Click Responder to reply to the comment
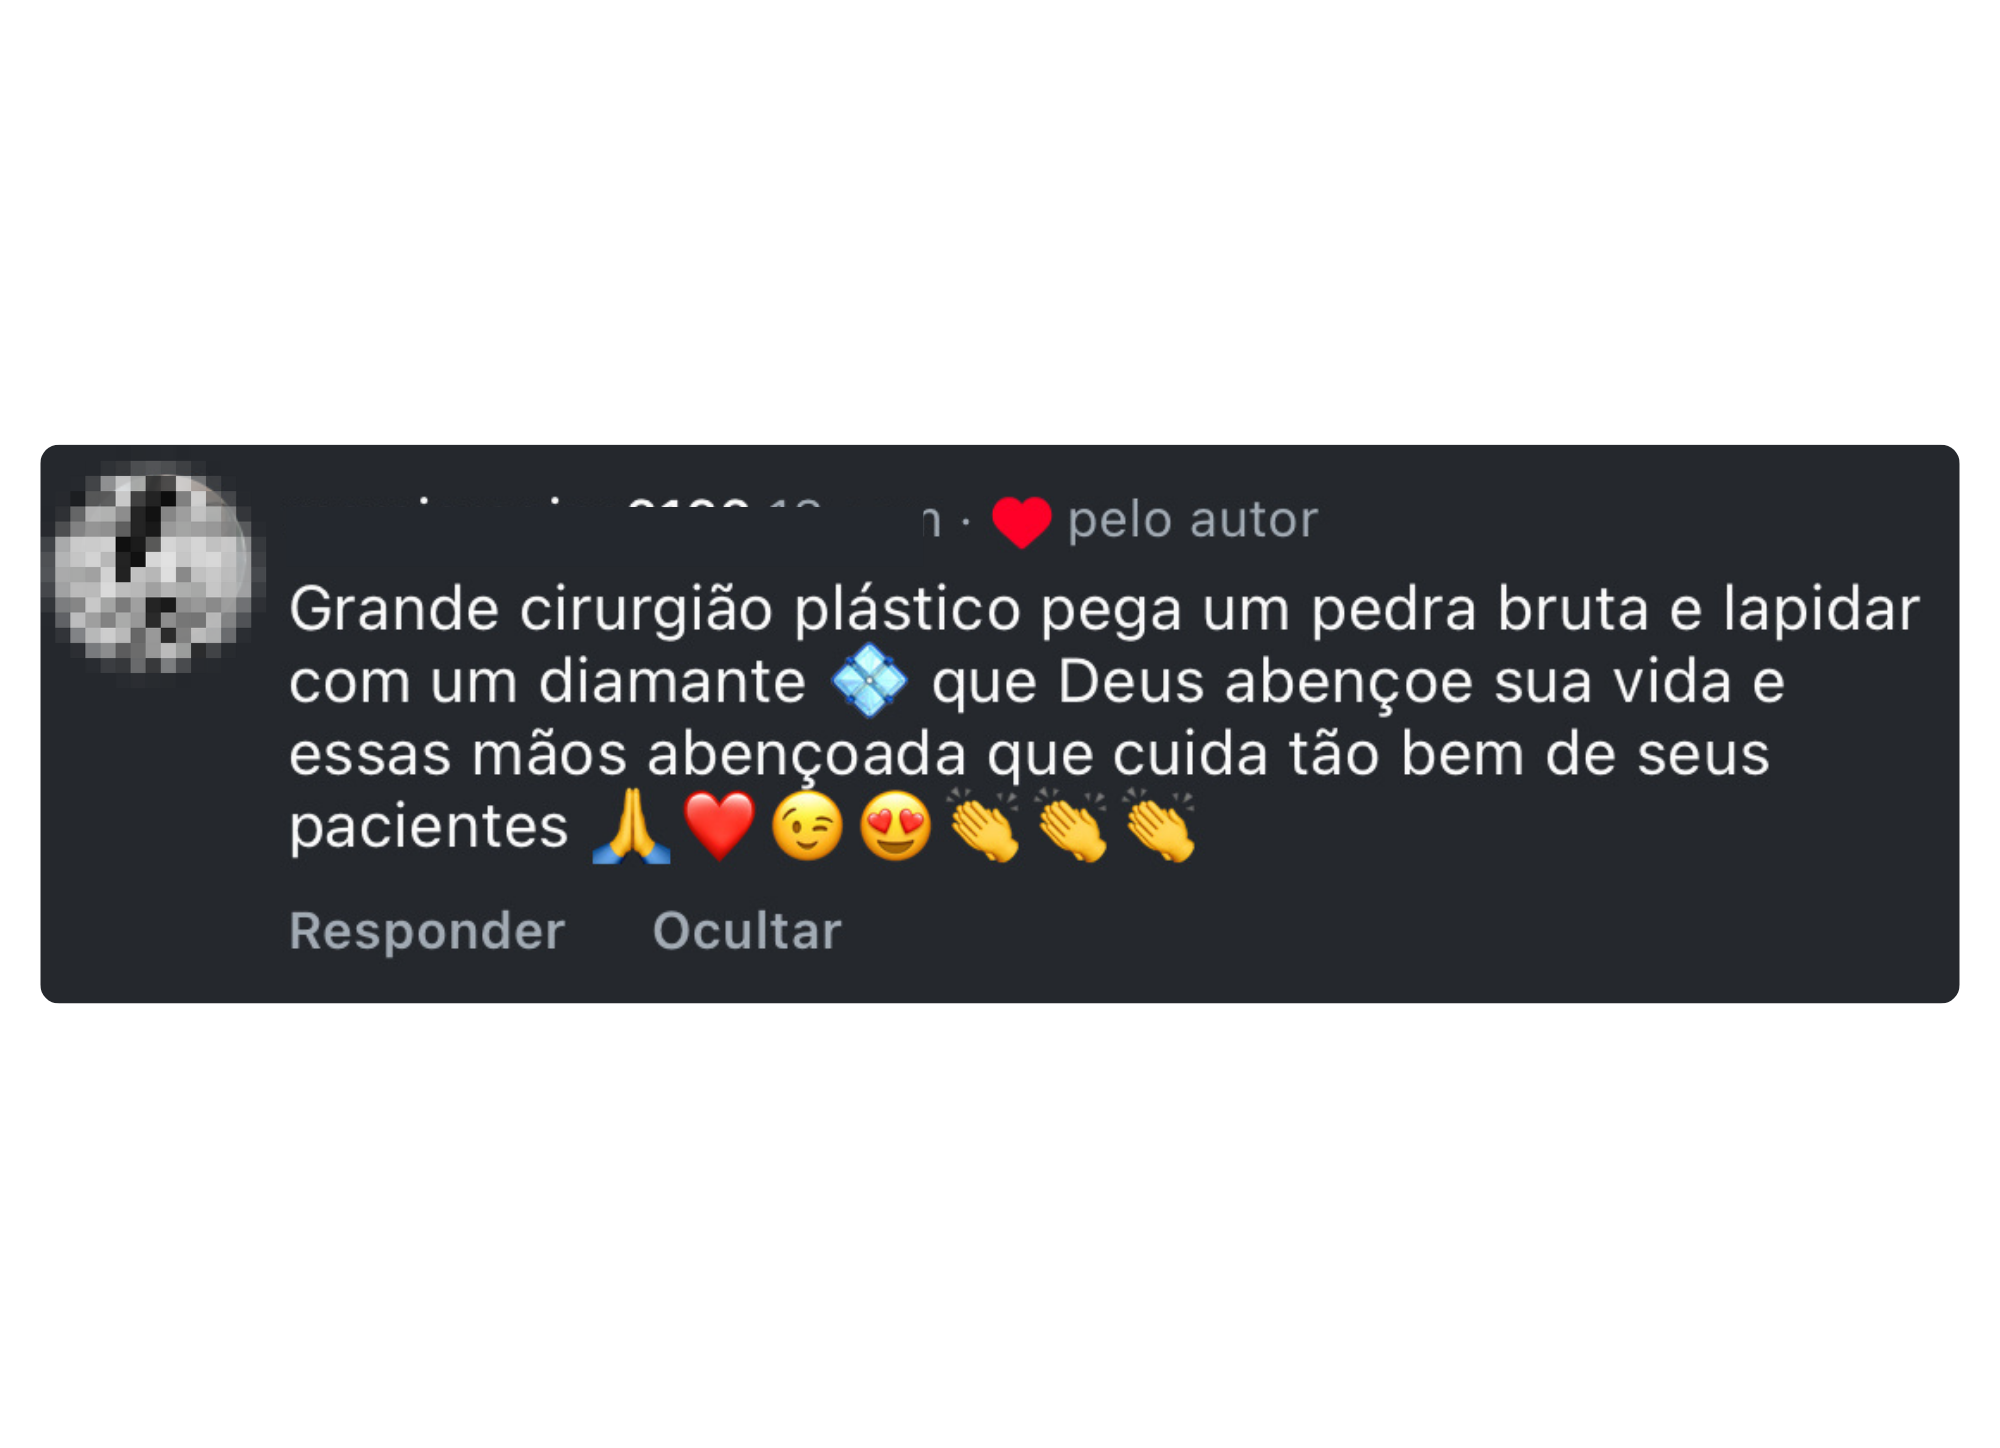The height and width of the screenshot is (1448, 2000). pos(427,931)
